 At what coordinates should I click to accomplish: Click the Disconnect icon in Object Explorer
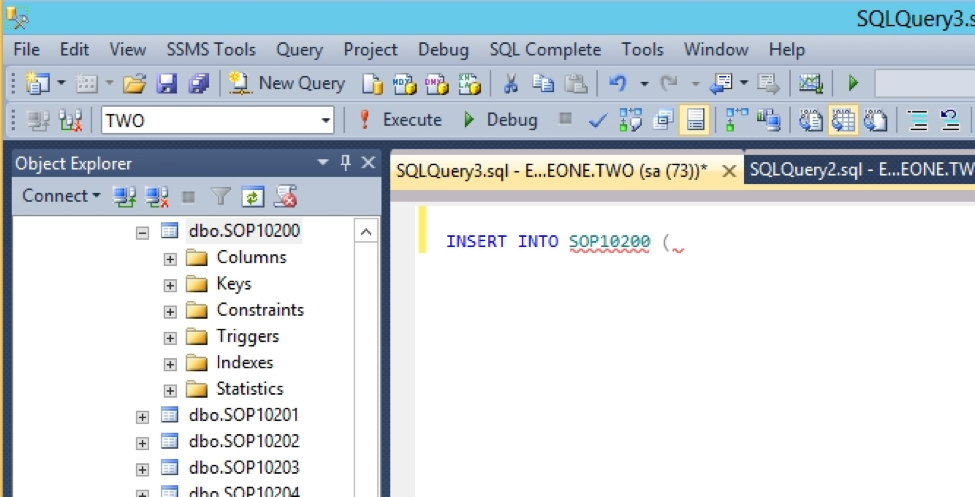(x=157, y=197)
